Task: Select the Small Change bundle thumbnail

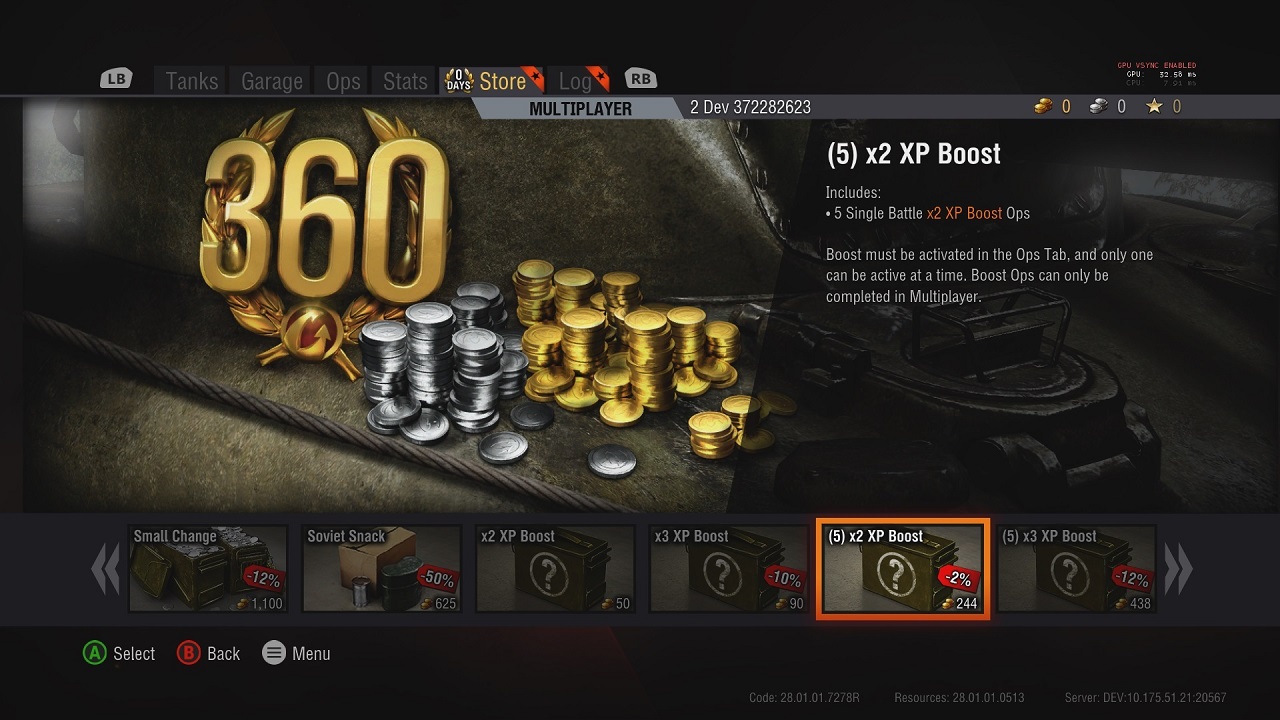Action: pos(208,568)
